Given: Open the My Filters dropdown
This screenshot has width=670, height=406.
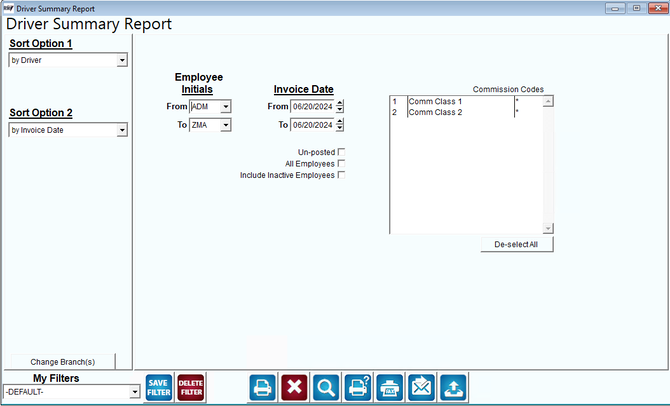Looking at the screenshot, I should [x=135, y=391].
